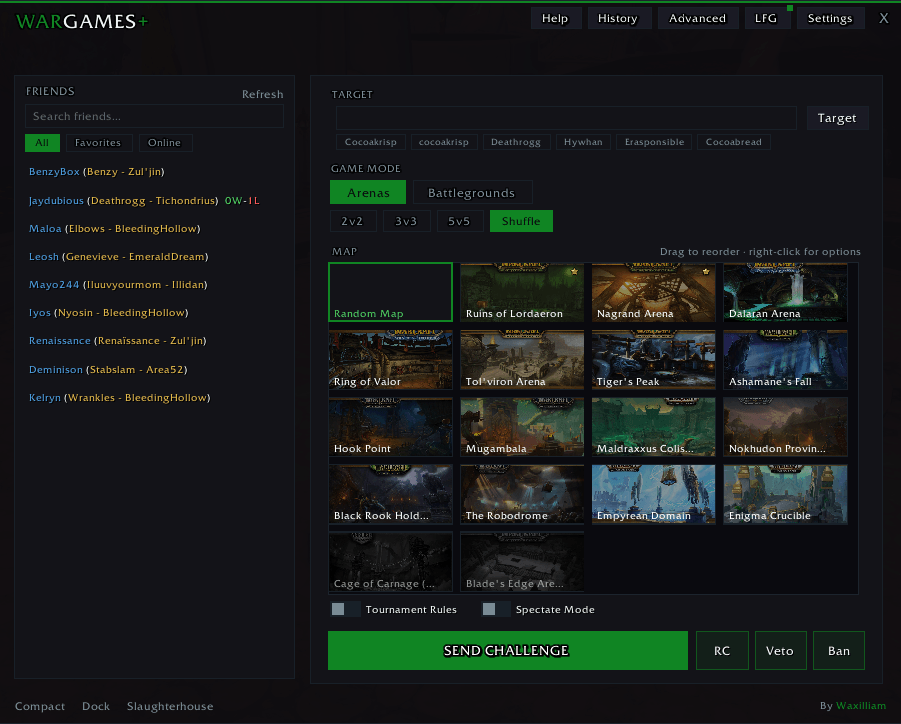This screenshot has height=724, width=901.
Task: Click the Veto button
Action: 780,650
